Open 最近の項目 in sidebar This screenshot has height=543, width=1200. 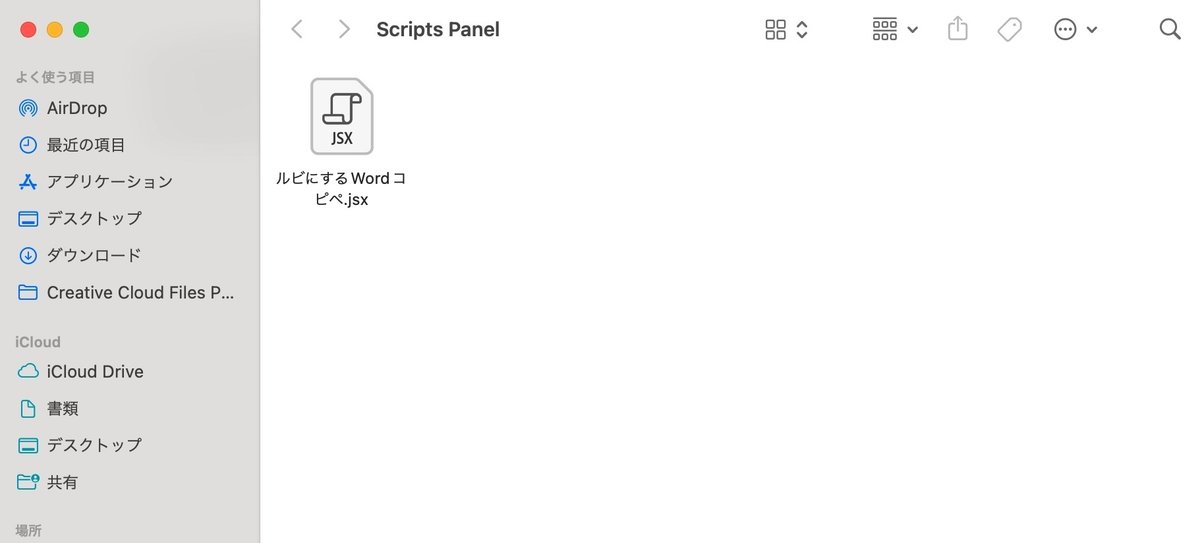click(85, 145)
